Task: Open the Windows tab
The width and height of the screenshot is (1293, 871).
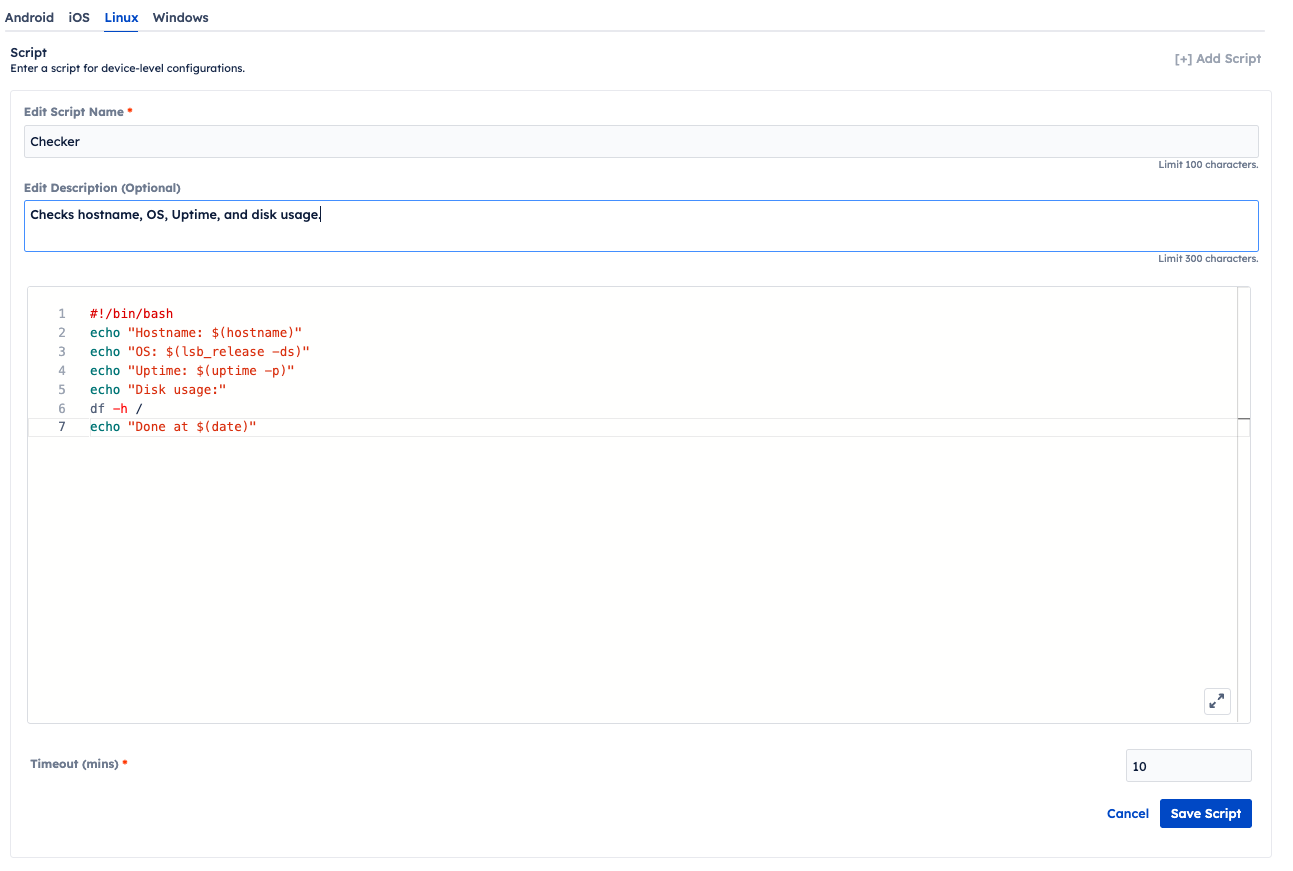Action: point(181,17)
